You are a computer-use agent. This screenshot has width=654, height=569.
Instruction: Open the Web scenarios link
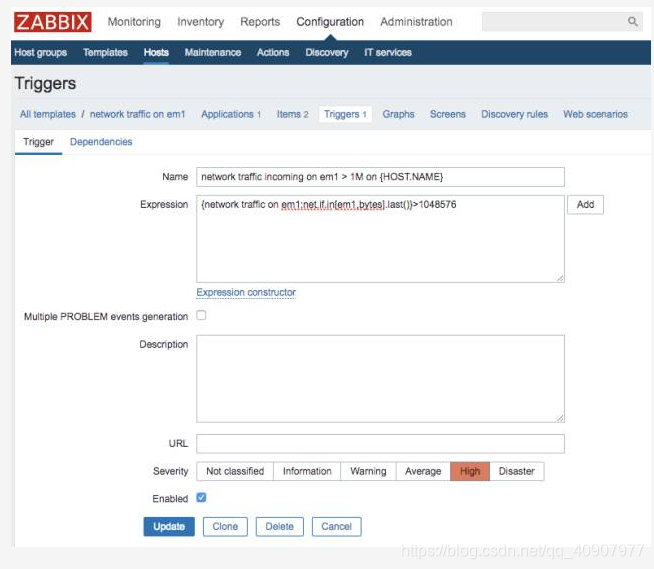point(595,114)
